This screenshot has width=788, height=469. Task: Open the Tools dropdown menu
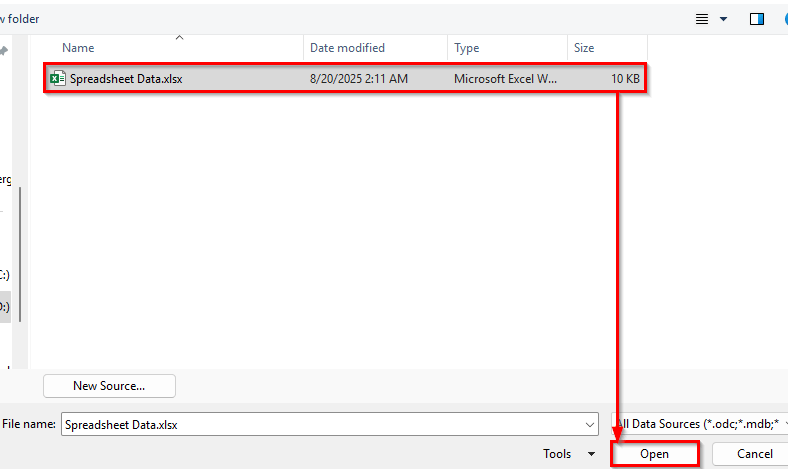coord(566,454)
